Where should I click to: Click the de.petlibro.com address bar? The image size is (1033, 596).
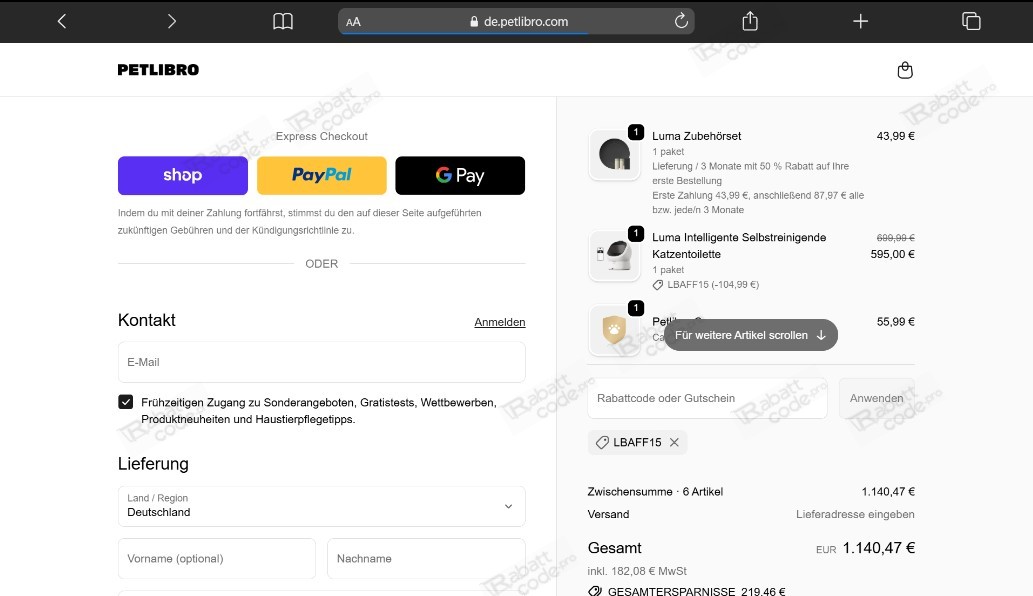pyautogui.click(x=516, y=21)
